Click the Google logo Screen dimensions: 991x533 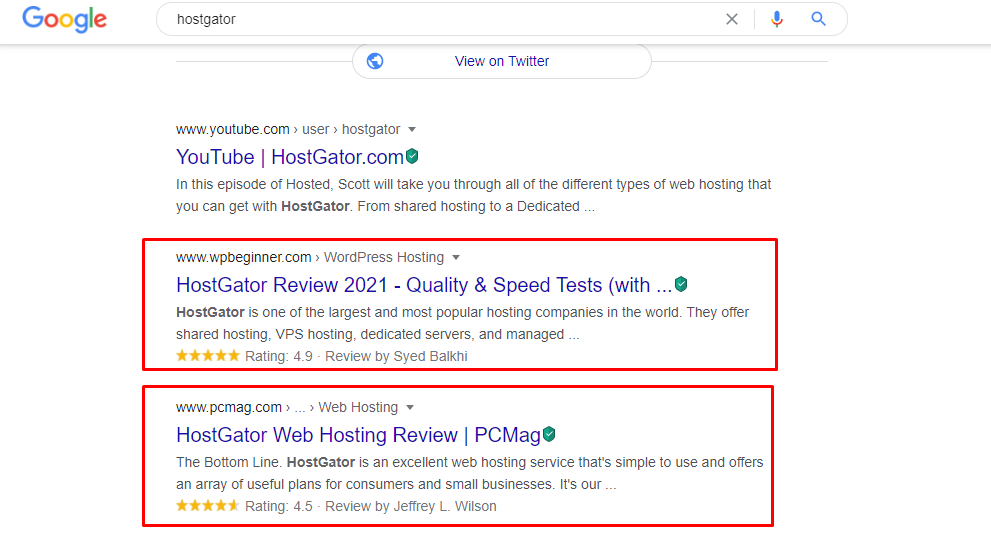[64, 19]
